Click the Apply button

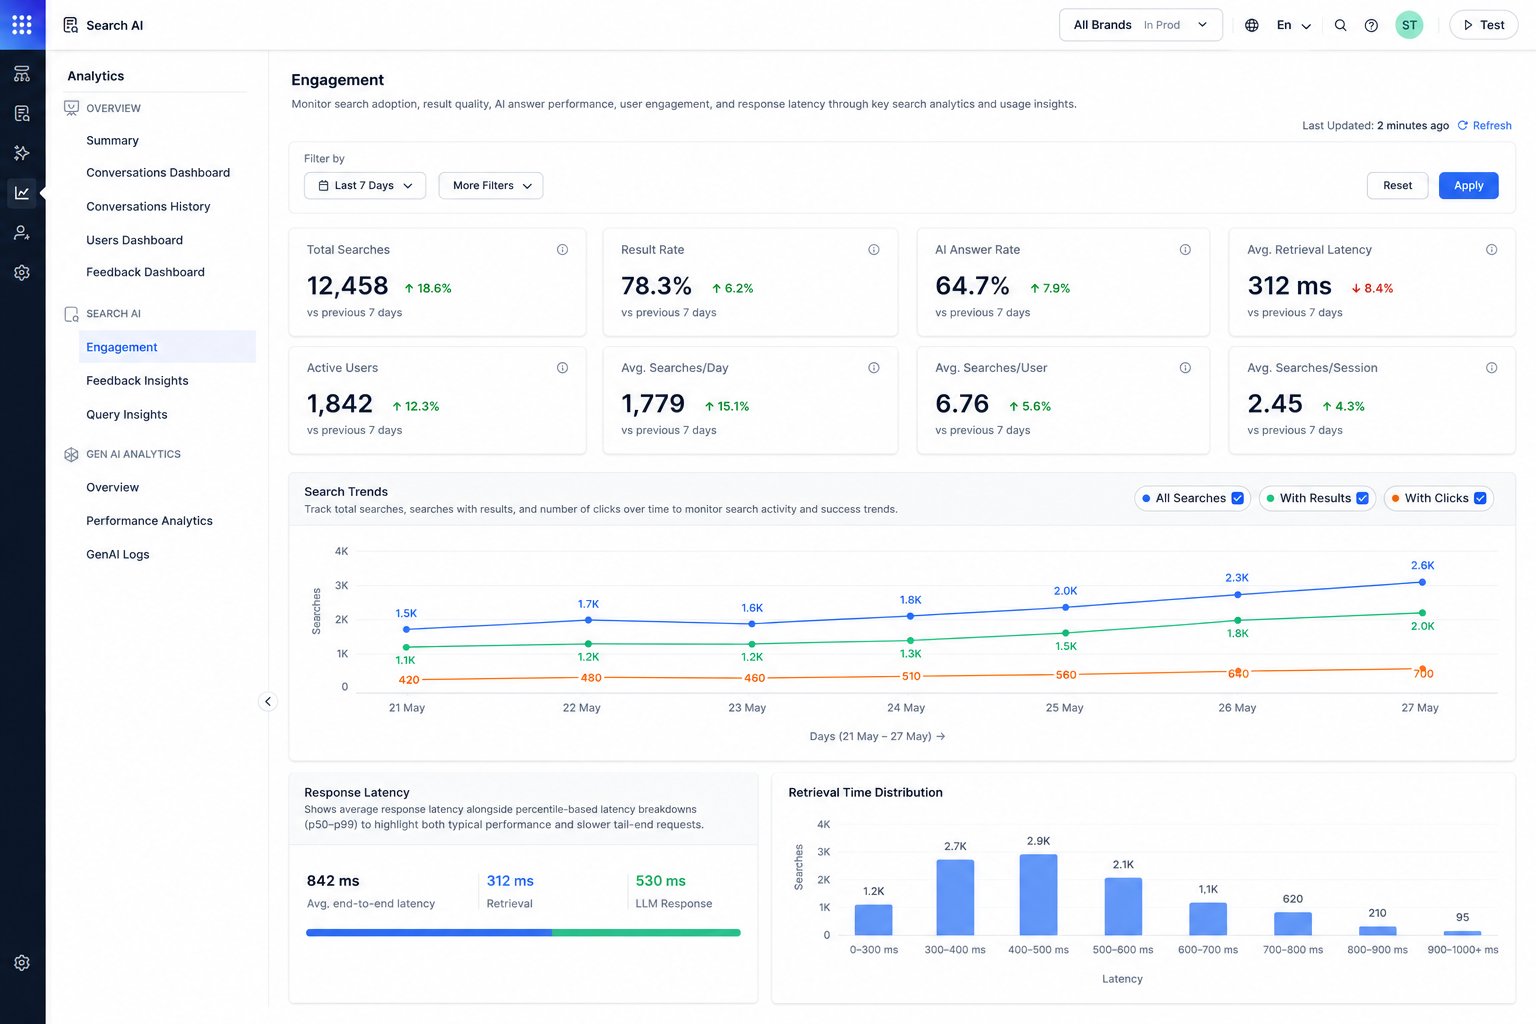click(x=1468, y=186)
